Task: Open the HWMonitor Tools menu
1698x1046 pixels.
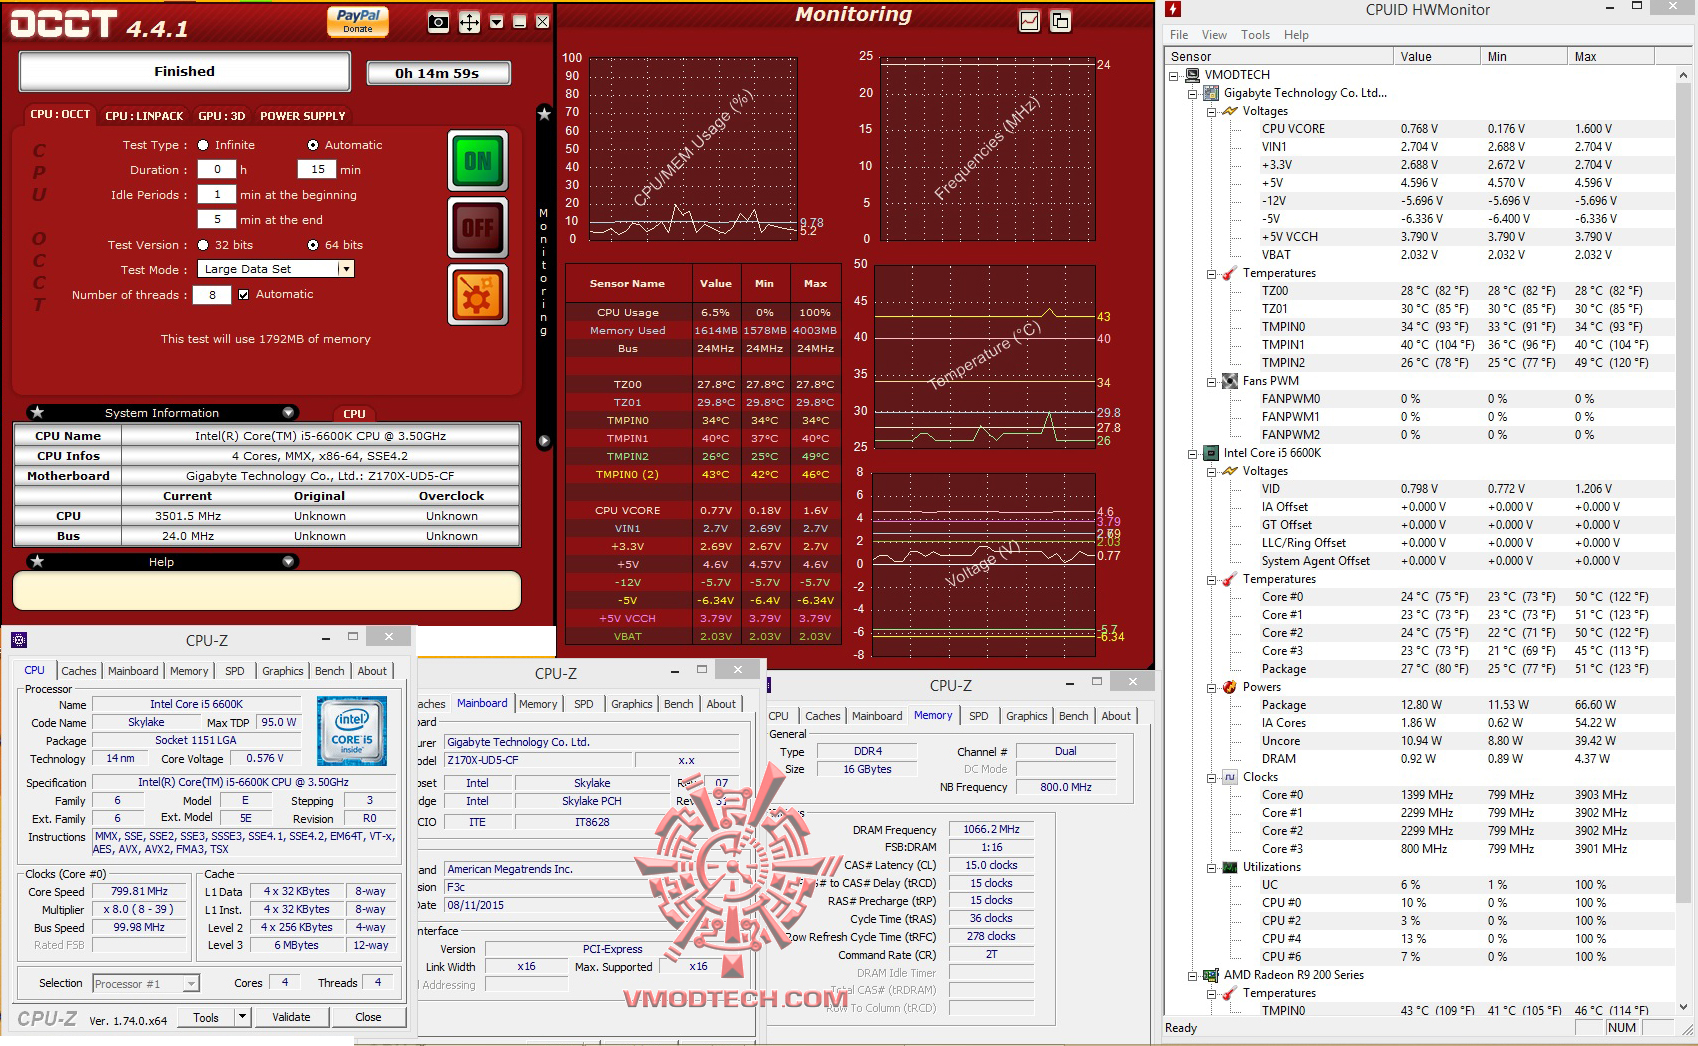Action: point(1255,35)
